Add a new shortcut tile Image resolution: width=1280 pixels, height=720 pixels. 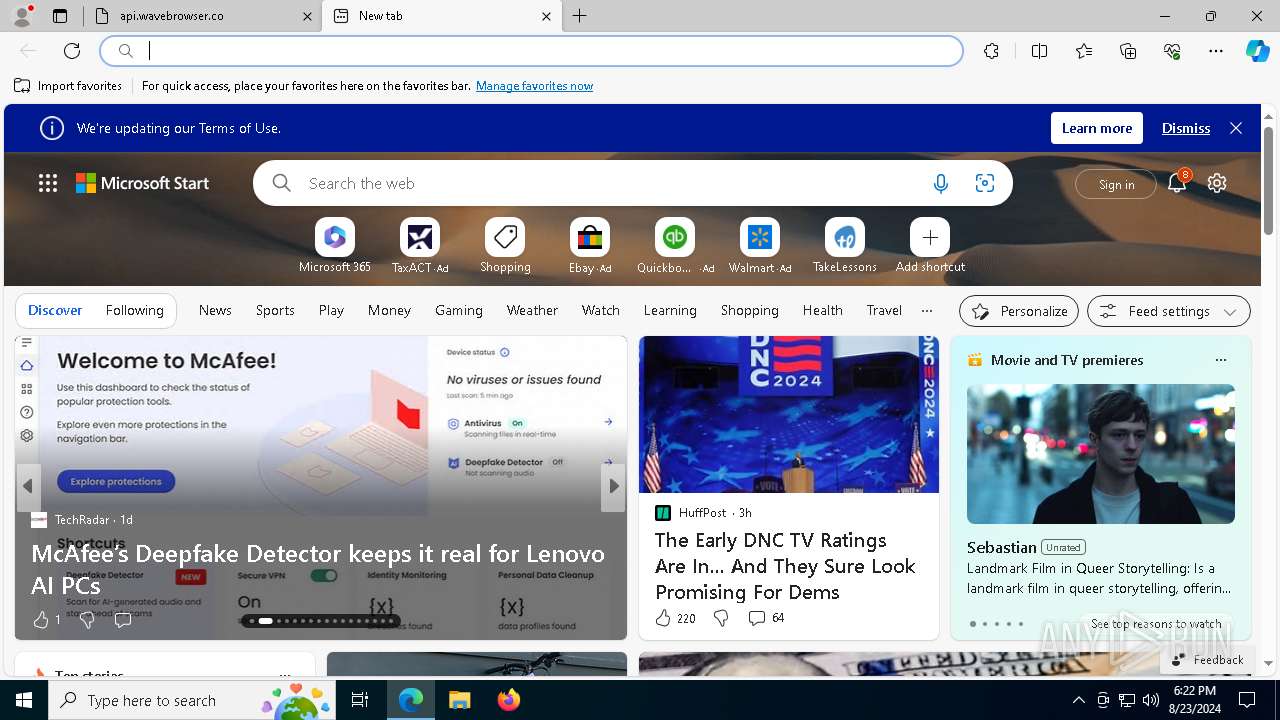(930, 245)
